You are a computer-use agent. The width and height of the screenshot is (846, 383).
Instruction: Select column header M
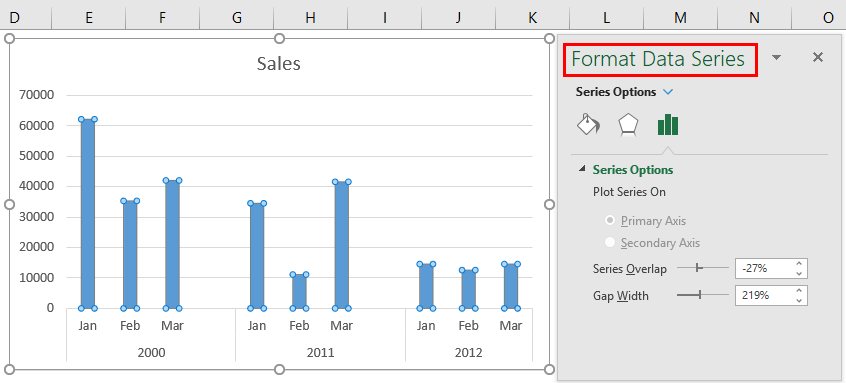click(x=680, y=18)
